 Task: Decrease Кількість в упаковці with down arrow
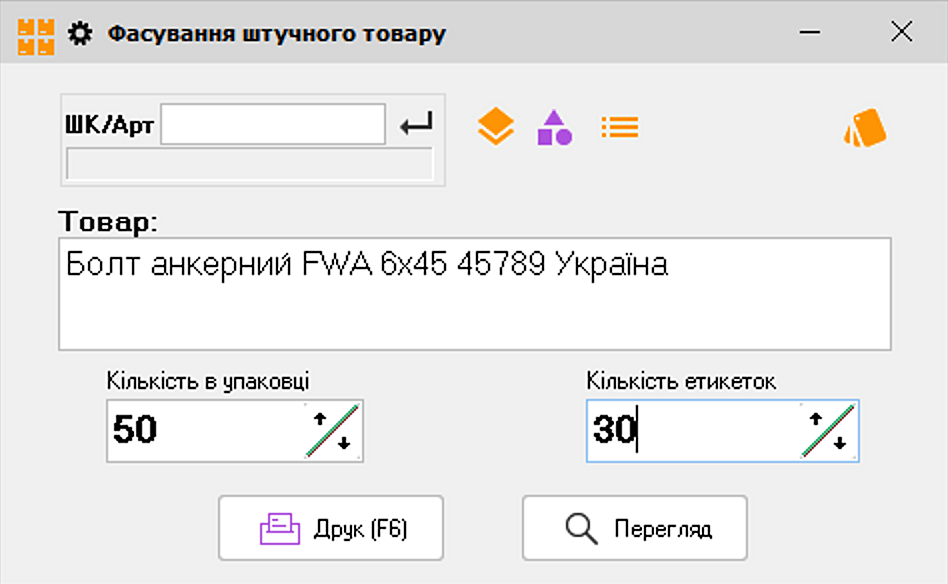[x=345, y=444]
